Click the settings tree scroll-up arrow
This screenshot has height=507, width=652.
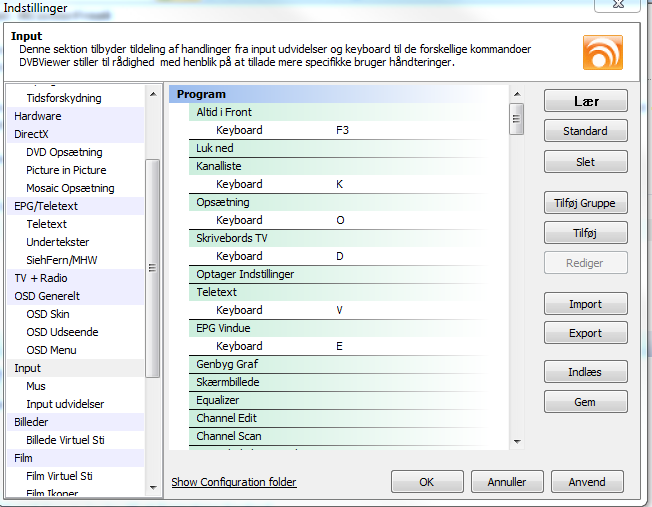153,94
